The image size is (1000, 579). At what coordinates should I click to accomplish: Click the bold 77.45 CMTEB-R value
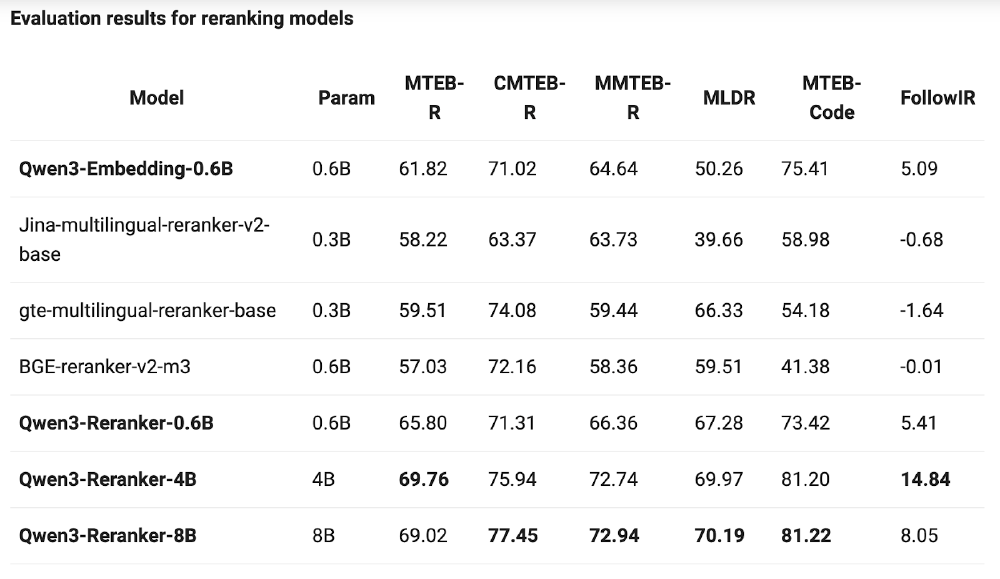point(513,536)
